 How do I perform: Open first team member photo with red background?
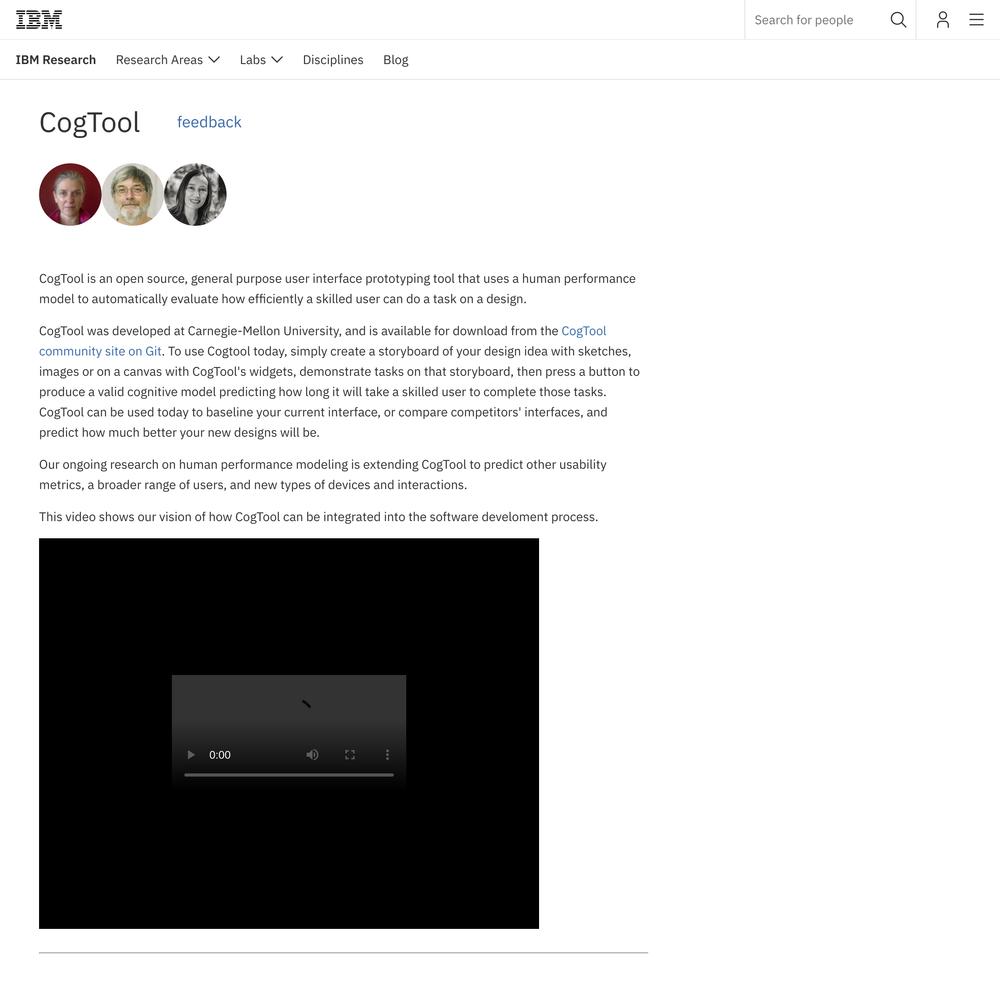coord(70,195)
